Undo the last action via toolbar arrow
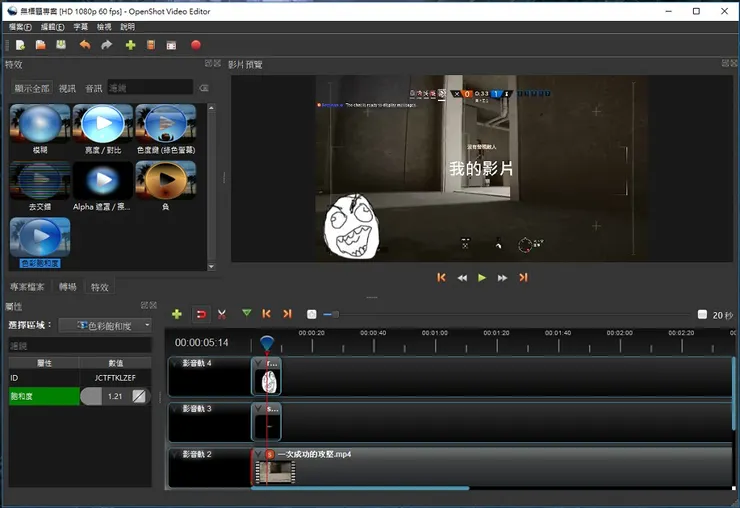Screen dimensions: 740x508 click(85, 45)
